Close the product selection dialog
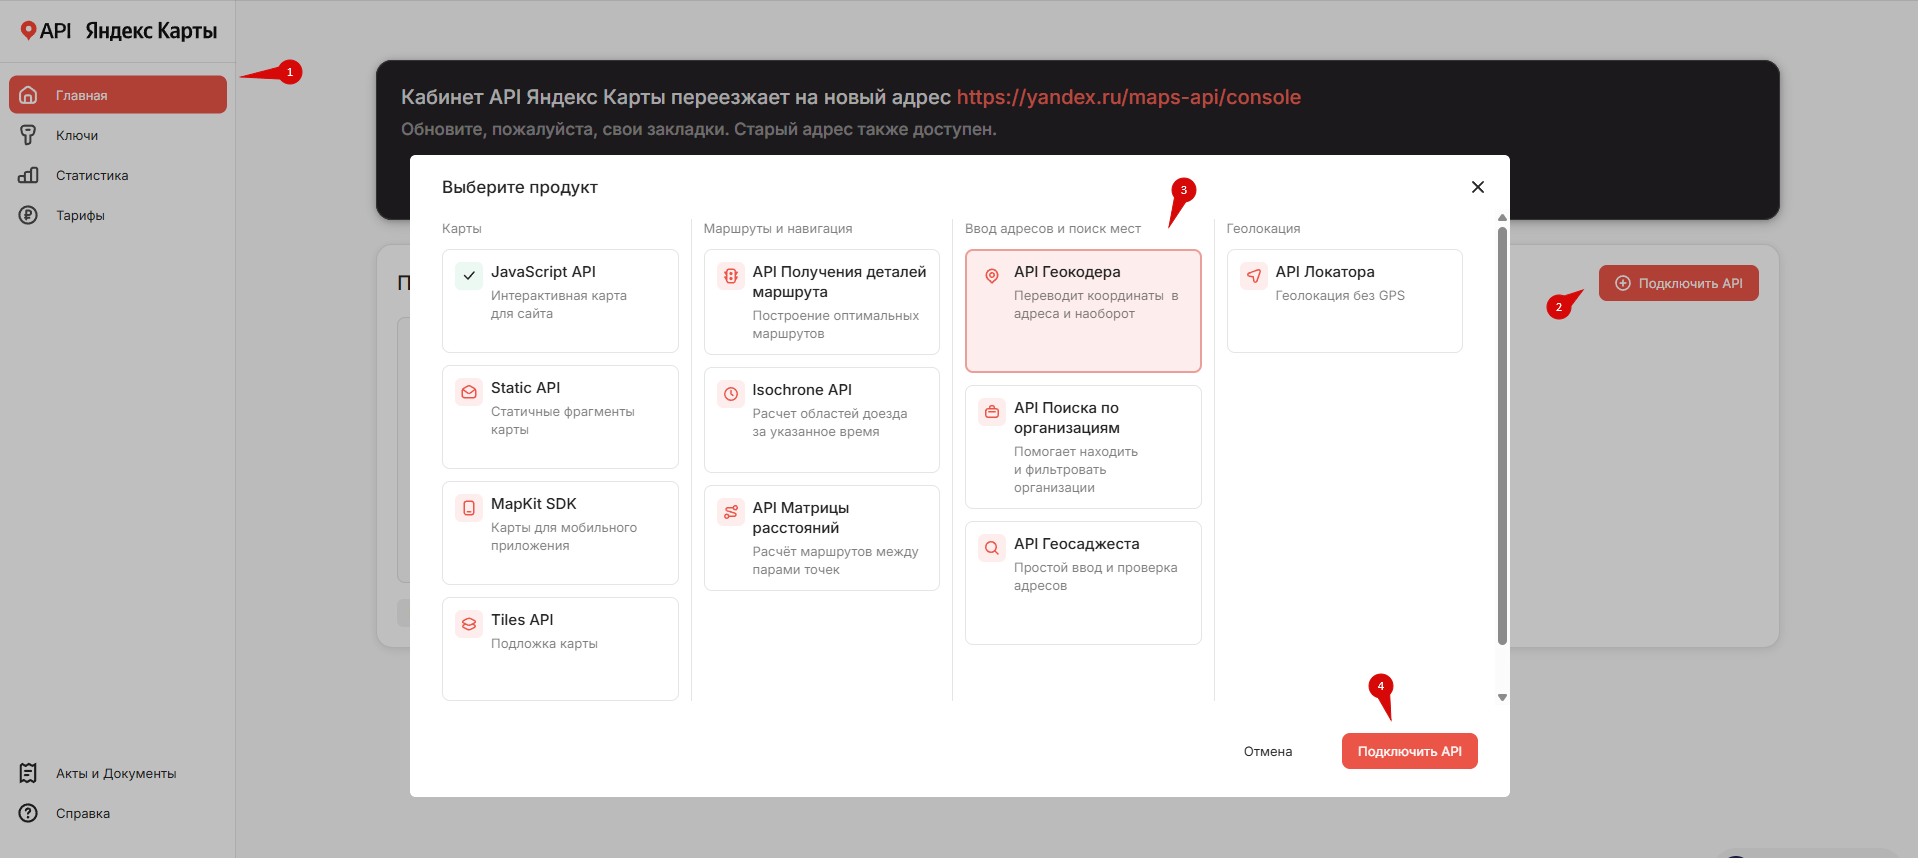 point(1478,187)
